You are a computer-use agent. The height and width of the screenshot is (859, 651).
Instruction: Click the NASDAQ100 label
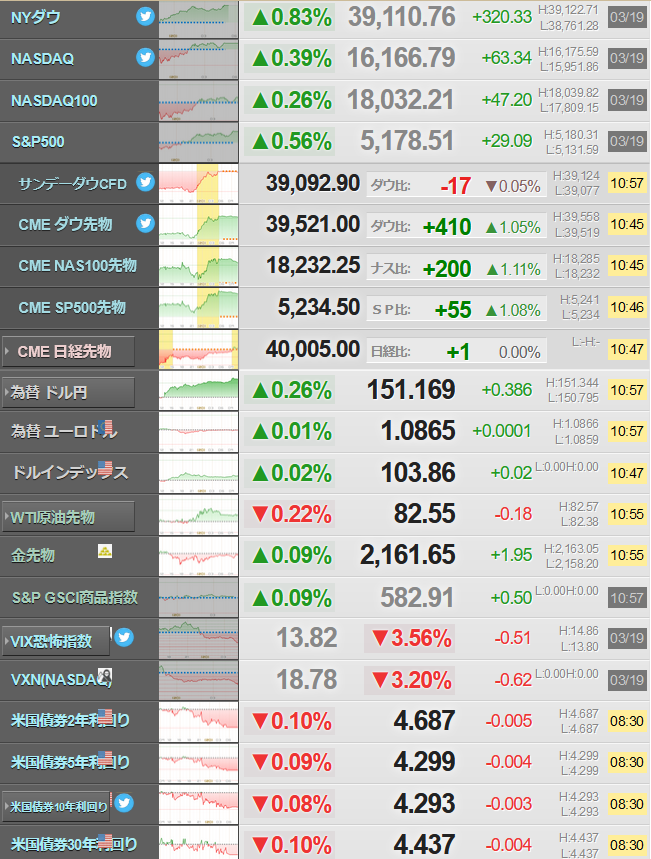(x=54, y=101)
